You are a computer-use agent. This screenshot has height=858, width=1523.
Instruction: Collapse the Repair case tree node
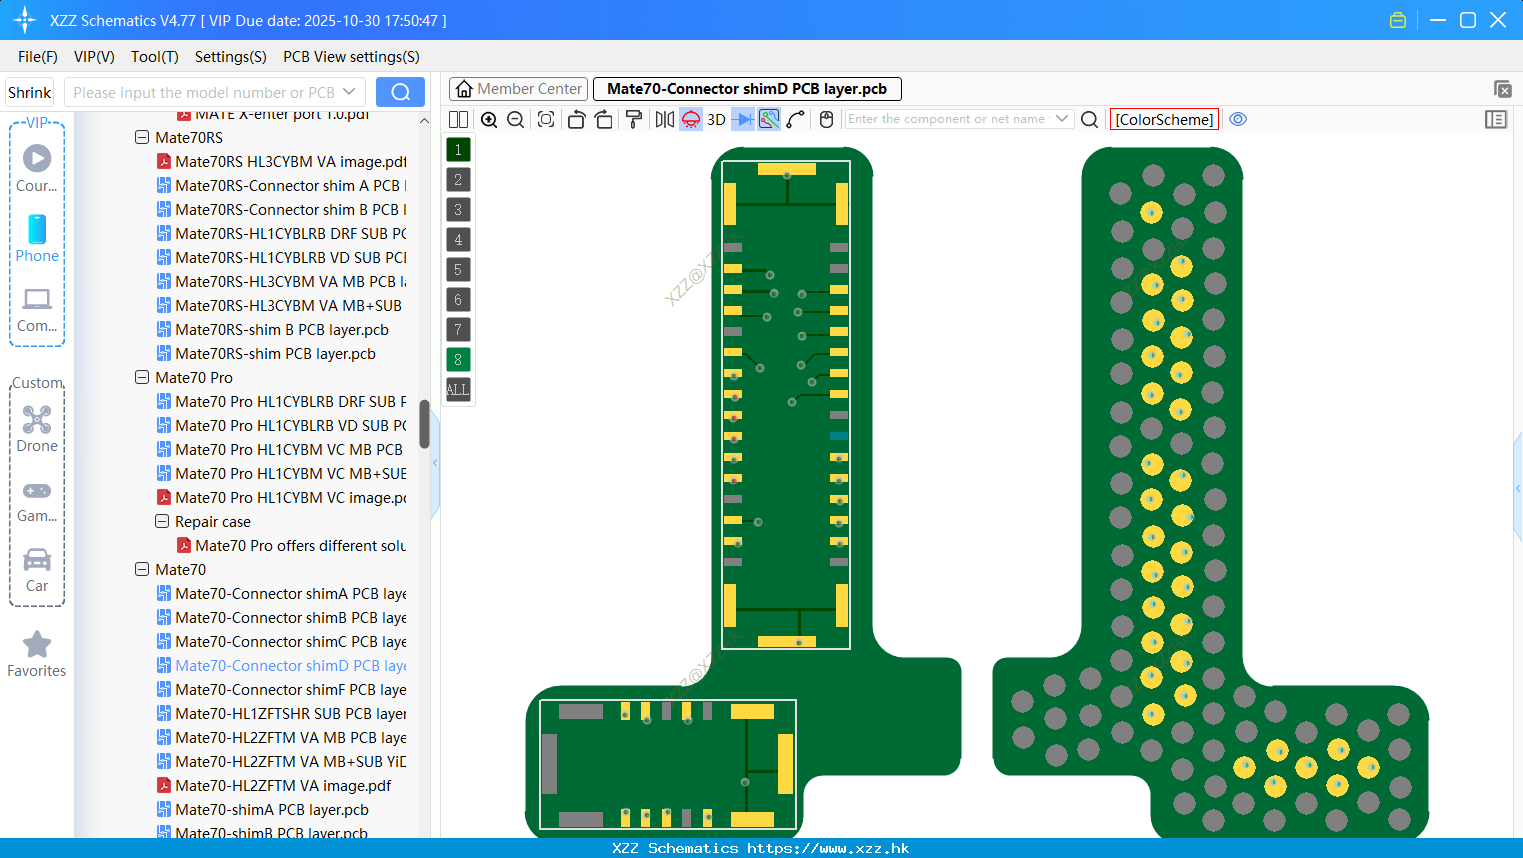coord(162,522)
